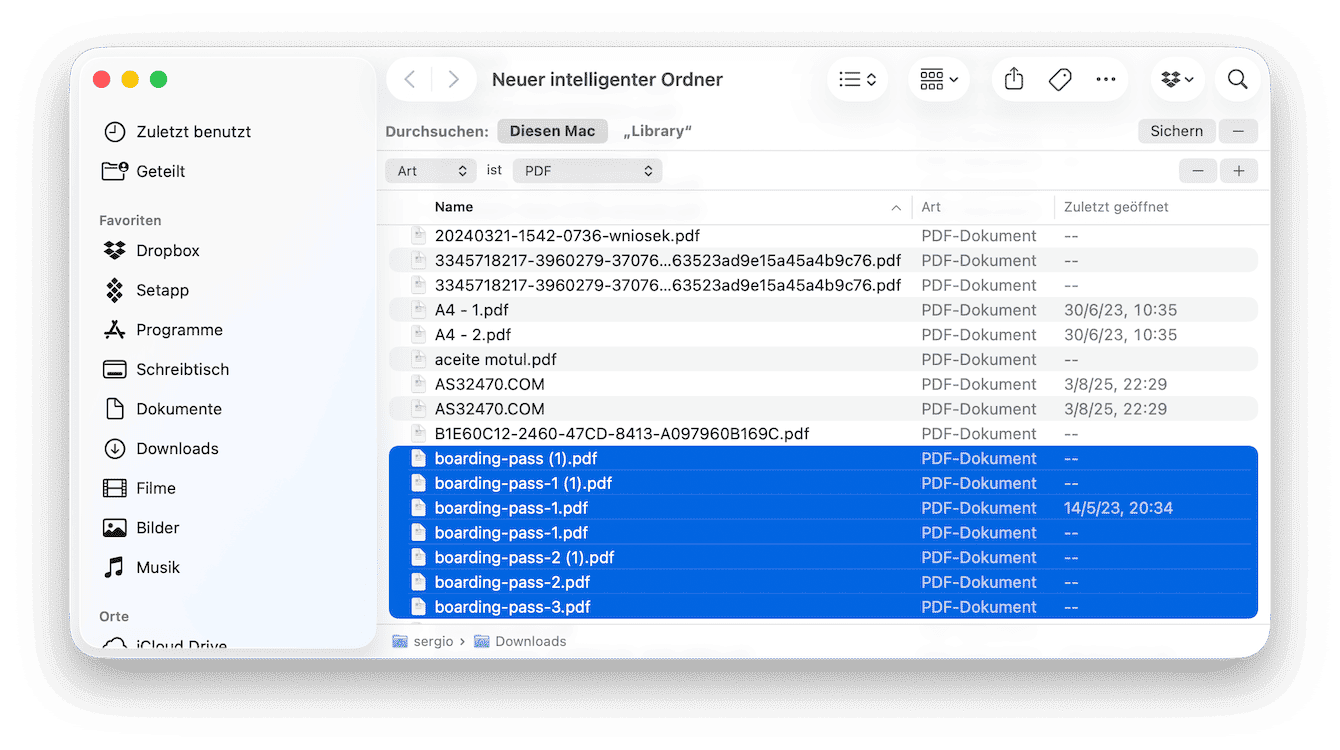This screenshot has height=750, width=1340.
Task: Click the Sichern button
Action: click(1176, 131)
